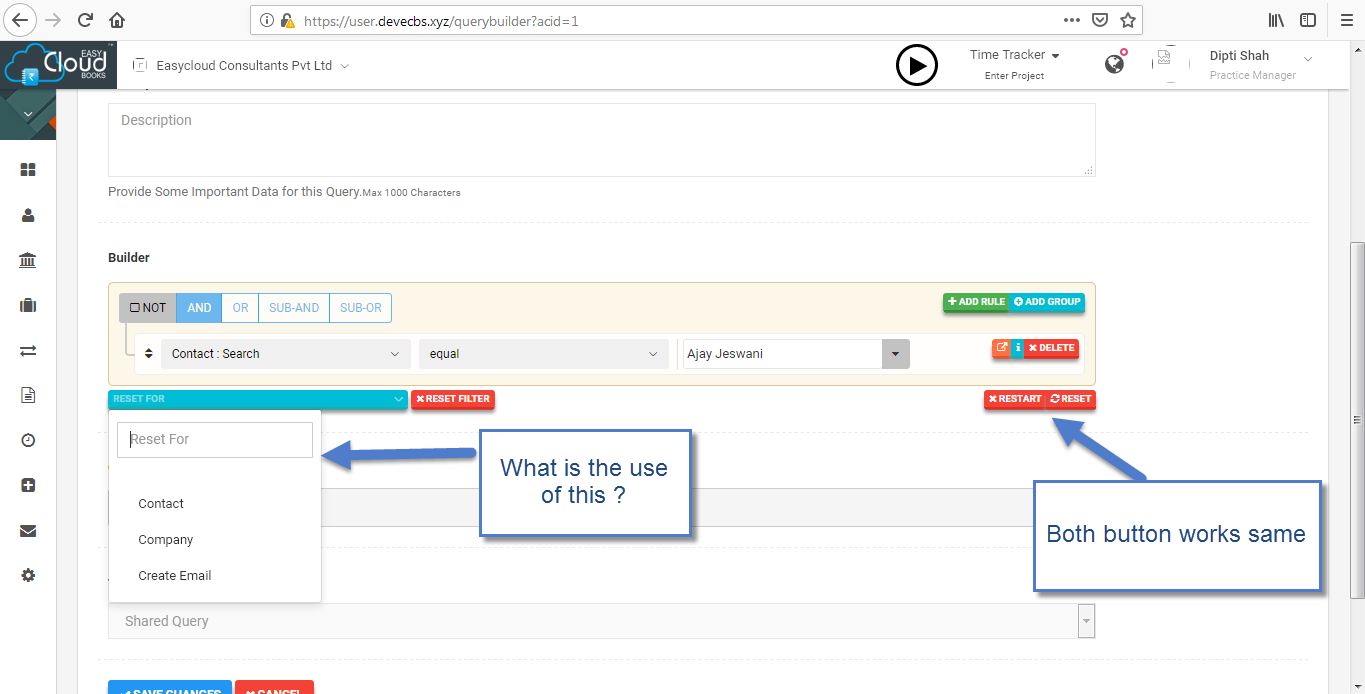Choose Contact from Reset For list
The width and height of the screenshot is (1365, 694).
pyautogui.click(x=161, y=504)
